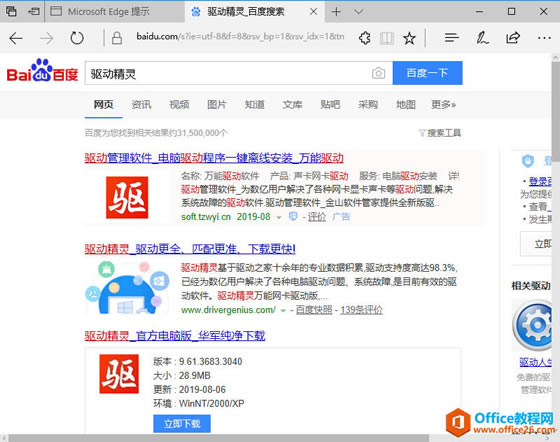Click the camera image search icon
Viewport: 560px width, 442px height.
pos(379,73)
